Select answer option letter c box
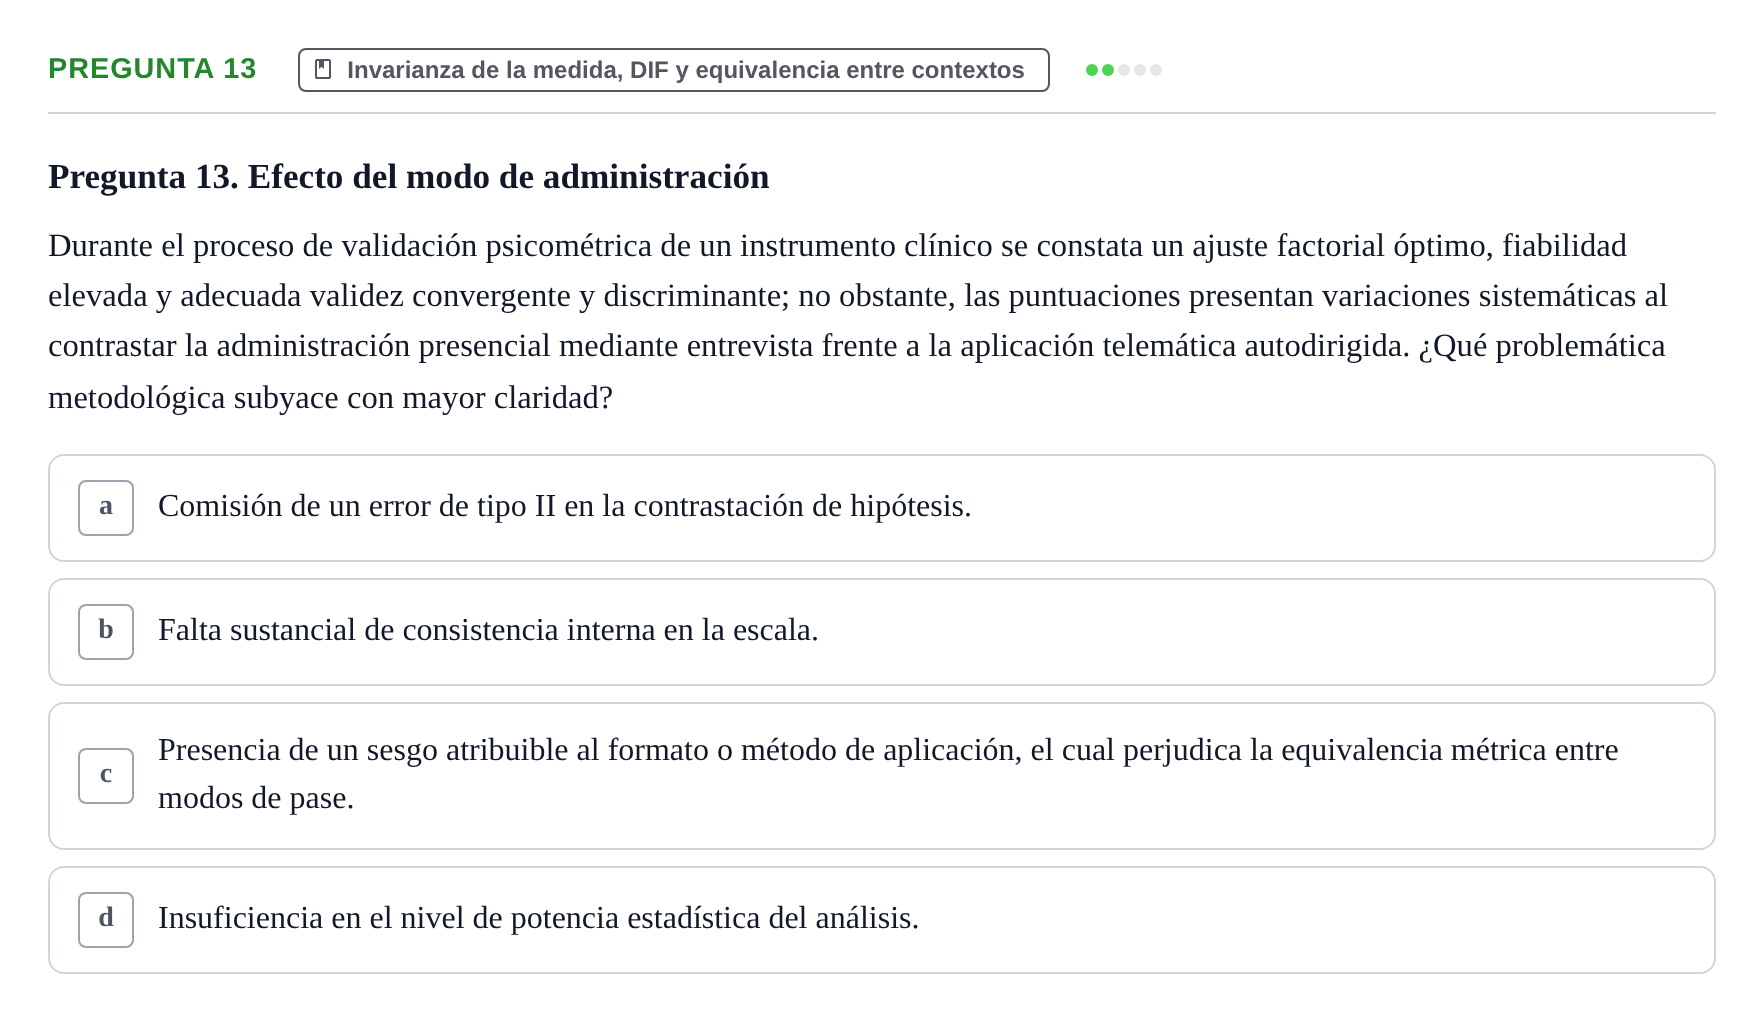Image resolution: width=1764 pixels, height=1022 pixels. tap(106, 776)
